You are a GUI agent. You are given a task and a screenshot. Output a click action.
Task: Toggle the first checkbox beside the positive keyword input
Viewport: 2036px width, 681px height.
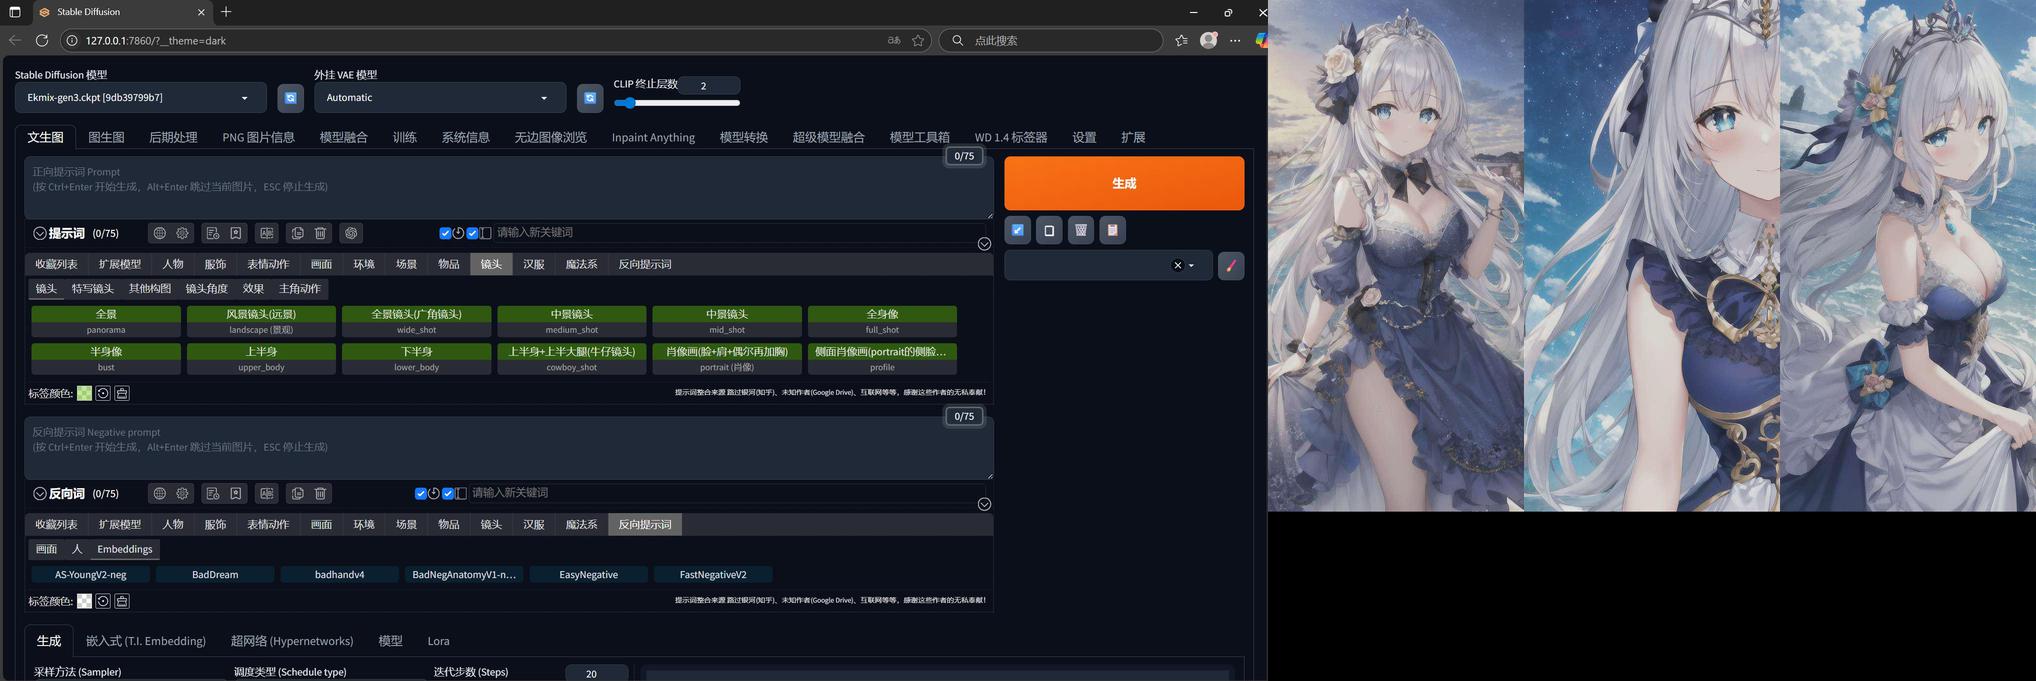[445, 233]
